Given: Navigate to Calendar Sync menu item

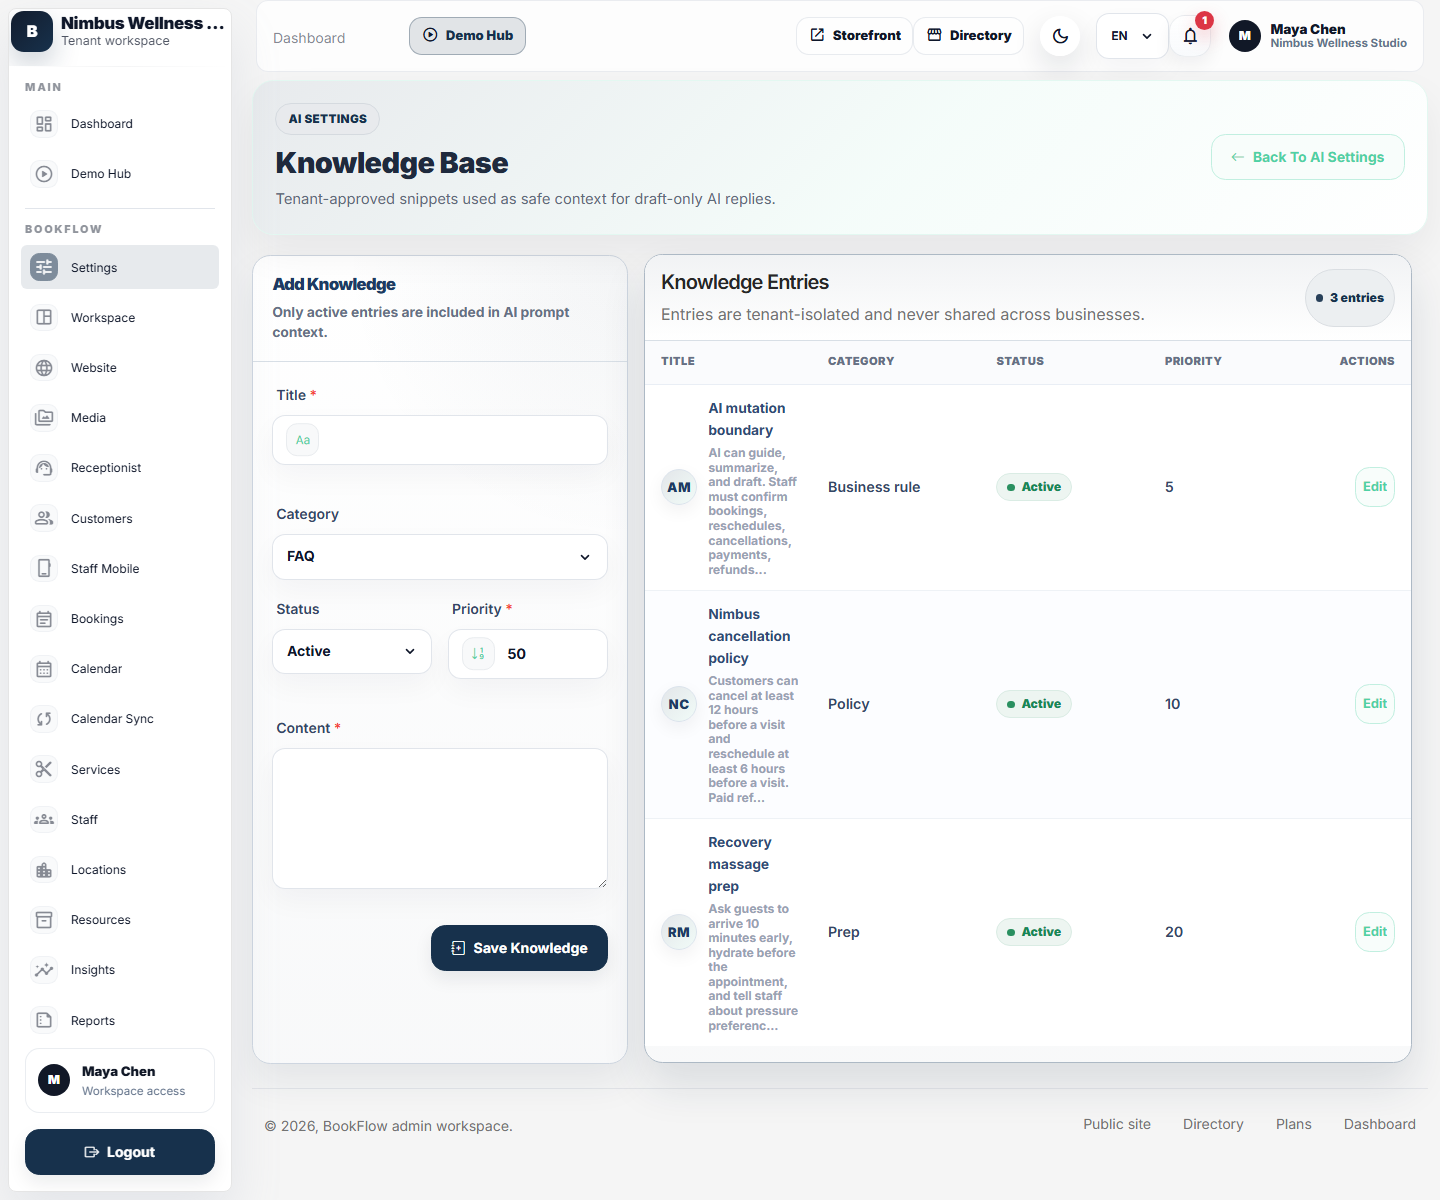Looking at the screenshot, I should [x=120, y=719].
